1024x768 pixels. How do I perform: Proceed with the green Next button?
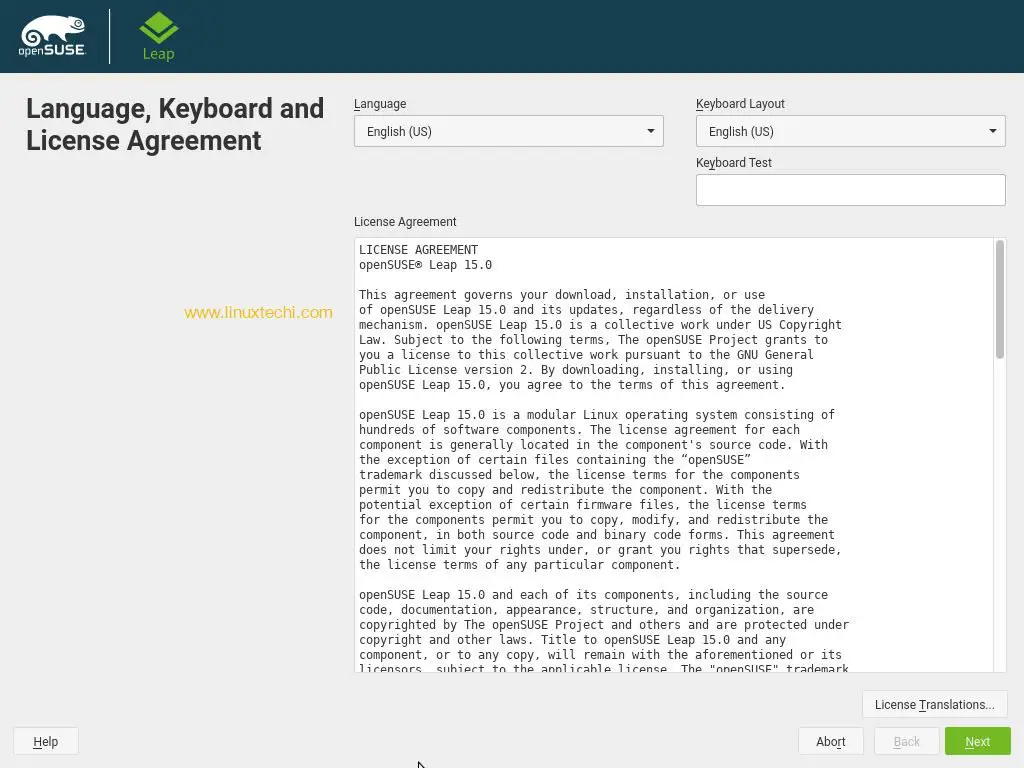978,742
